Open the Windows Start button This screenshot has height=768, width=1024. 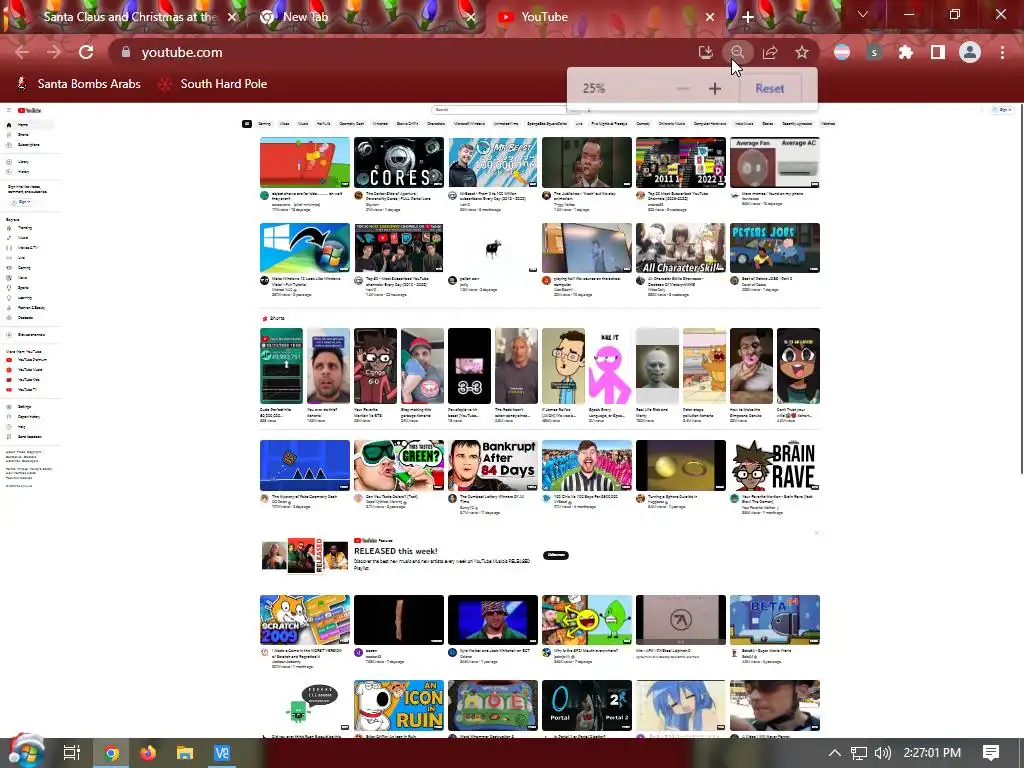(x=25, y=752)
